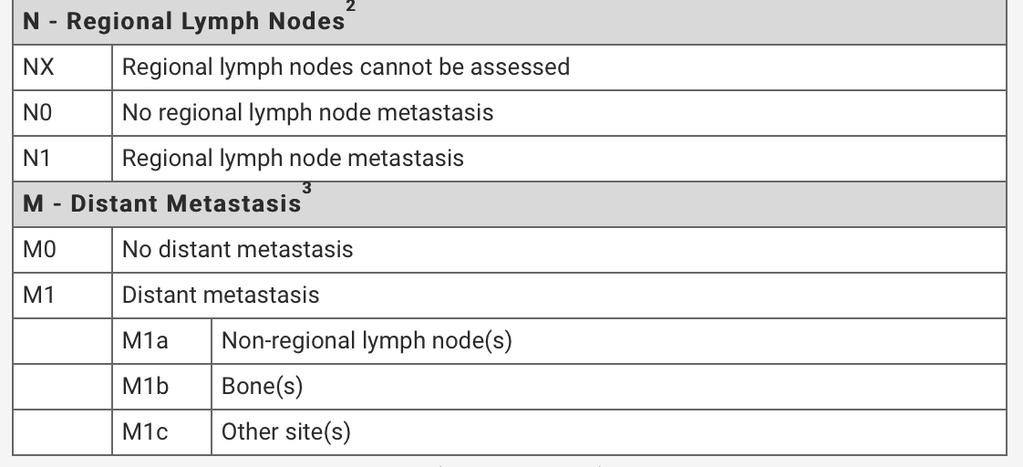Click 'Regional lymph node metastasis' description
Image resolution: width=1023 pixels, height=467 pixels.
pyautogui.click(x=293, y=158)
